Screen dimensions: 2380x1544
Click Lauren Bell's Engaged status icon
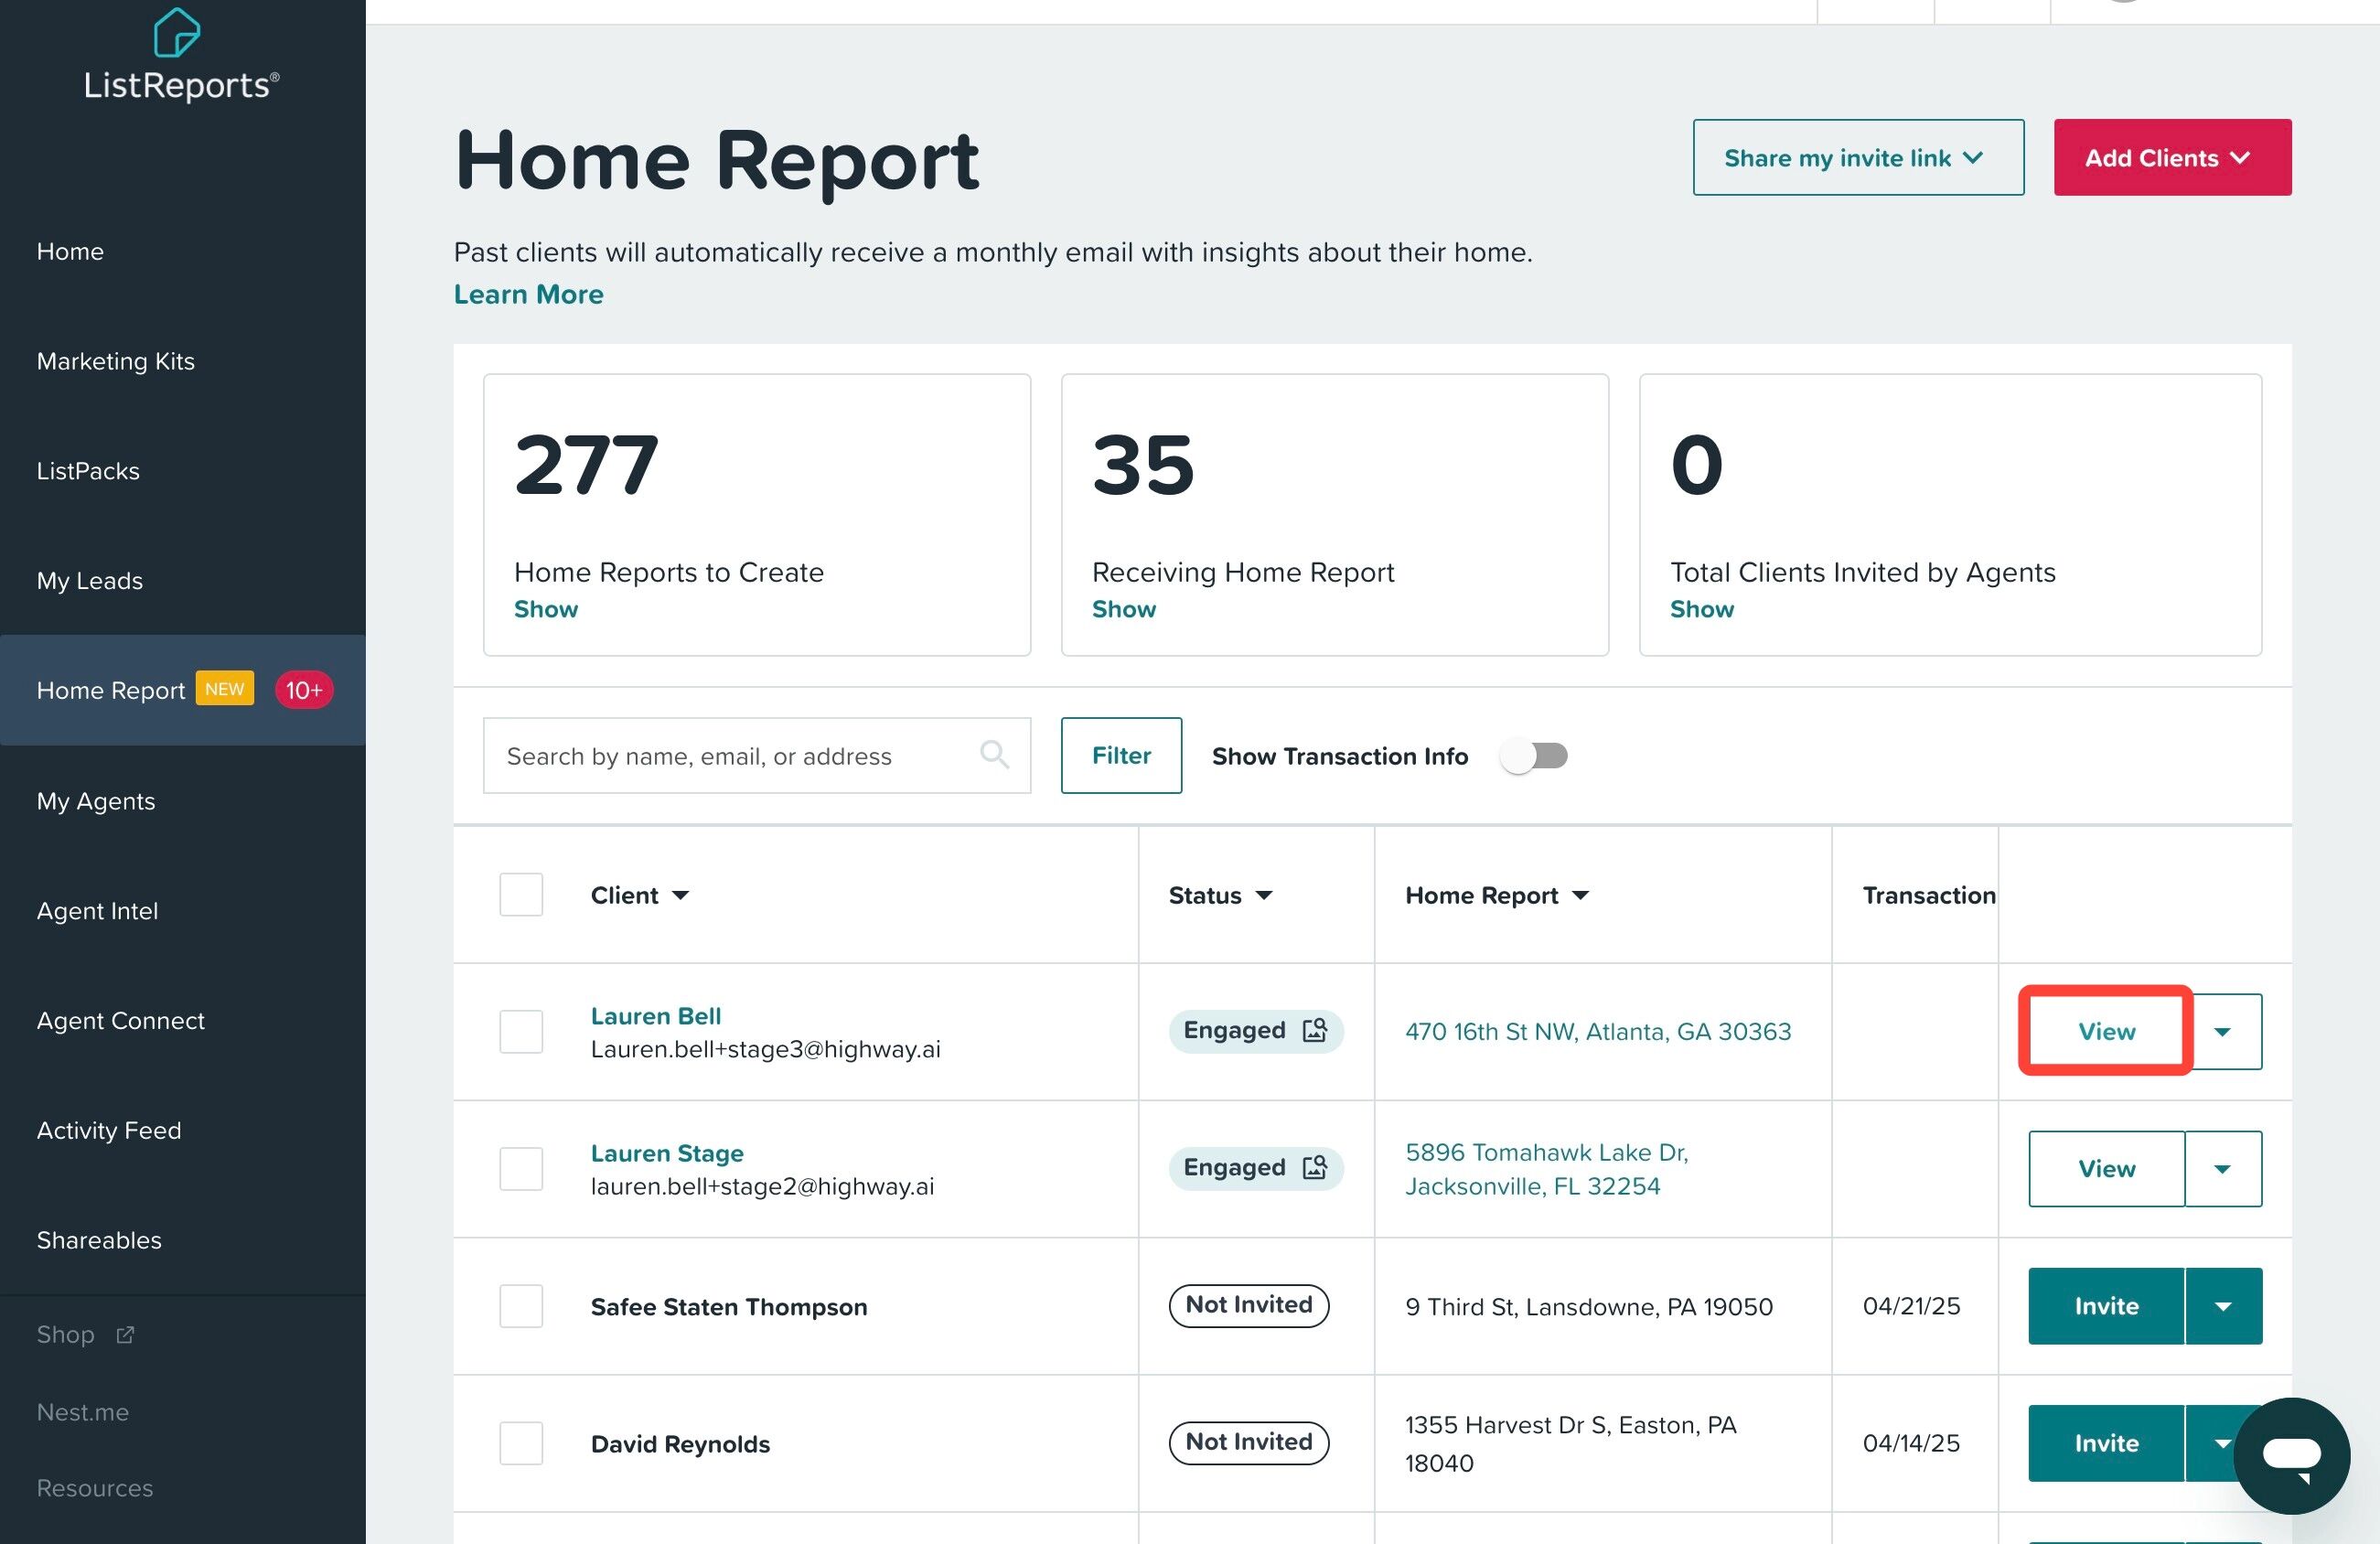pyautogui.click(x=1314, y=1030)
